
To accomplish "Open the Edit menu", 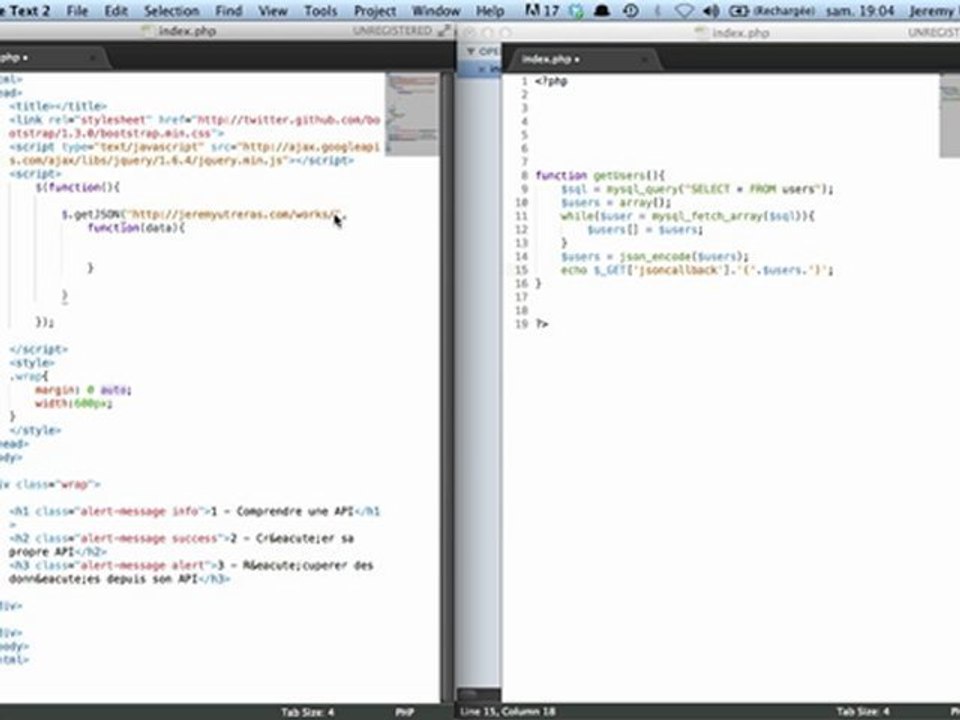I will [x=115, y=10].
